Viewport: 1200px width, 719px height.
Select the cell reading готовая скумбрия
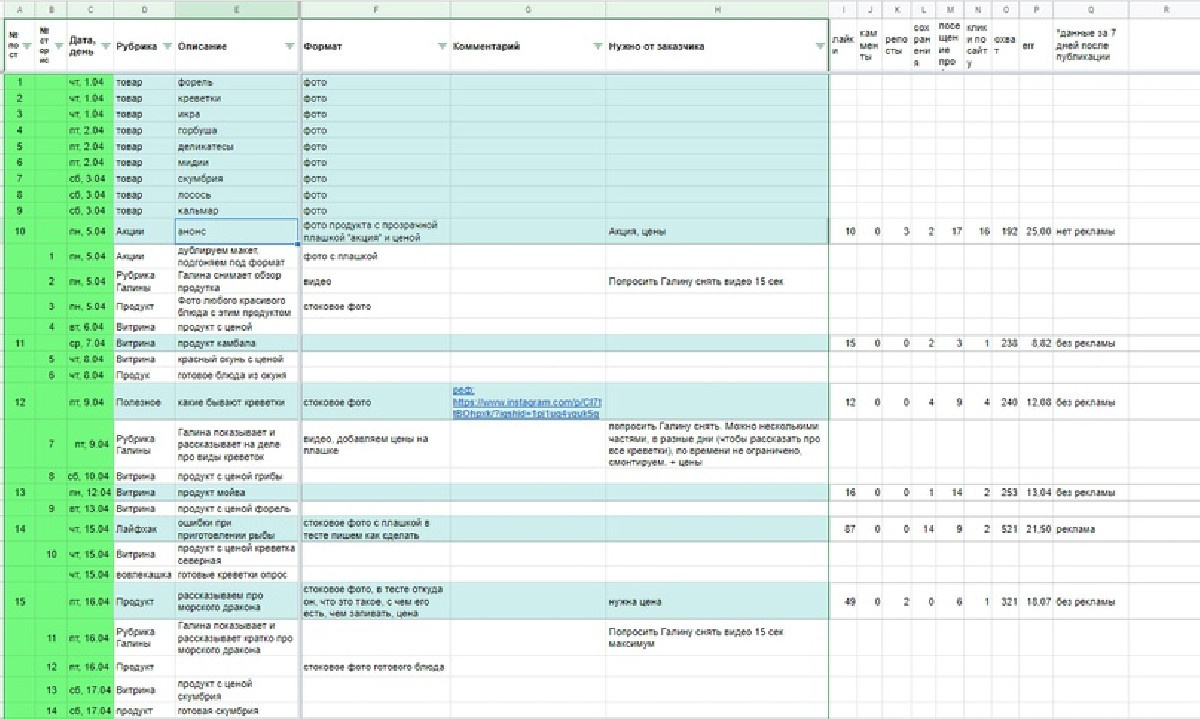237,710
